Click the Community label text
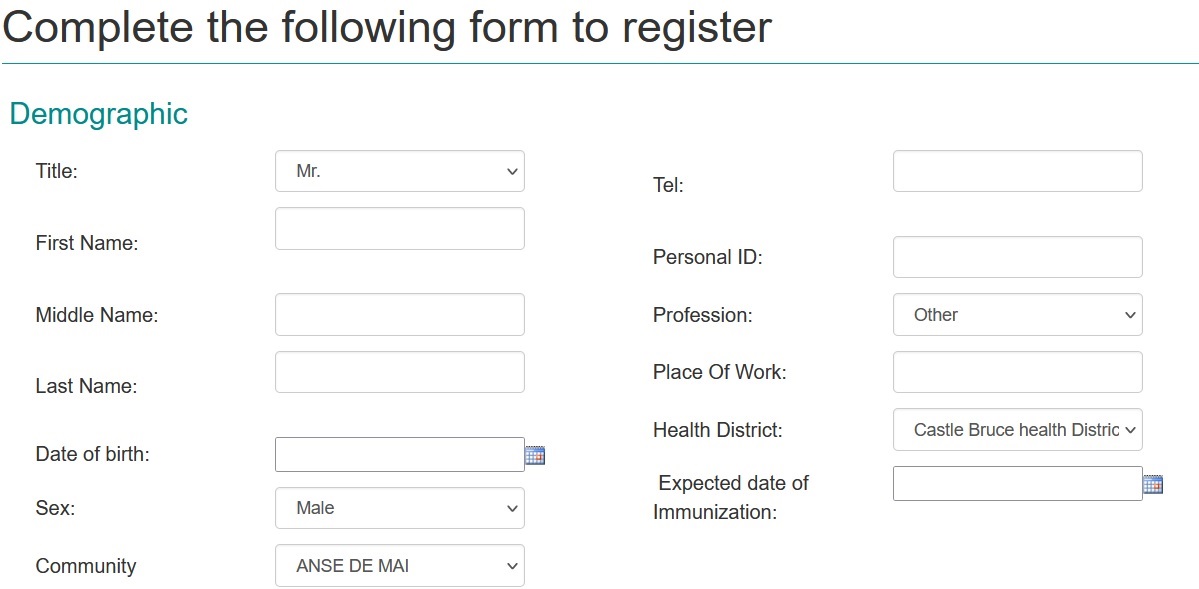This screenshot has height=589, width=1199. pyautogui.click(x=85, y=566)
